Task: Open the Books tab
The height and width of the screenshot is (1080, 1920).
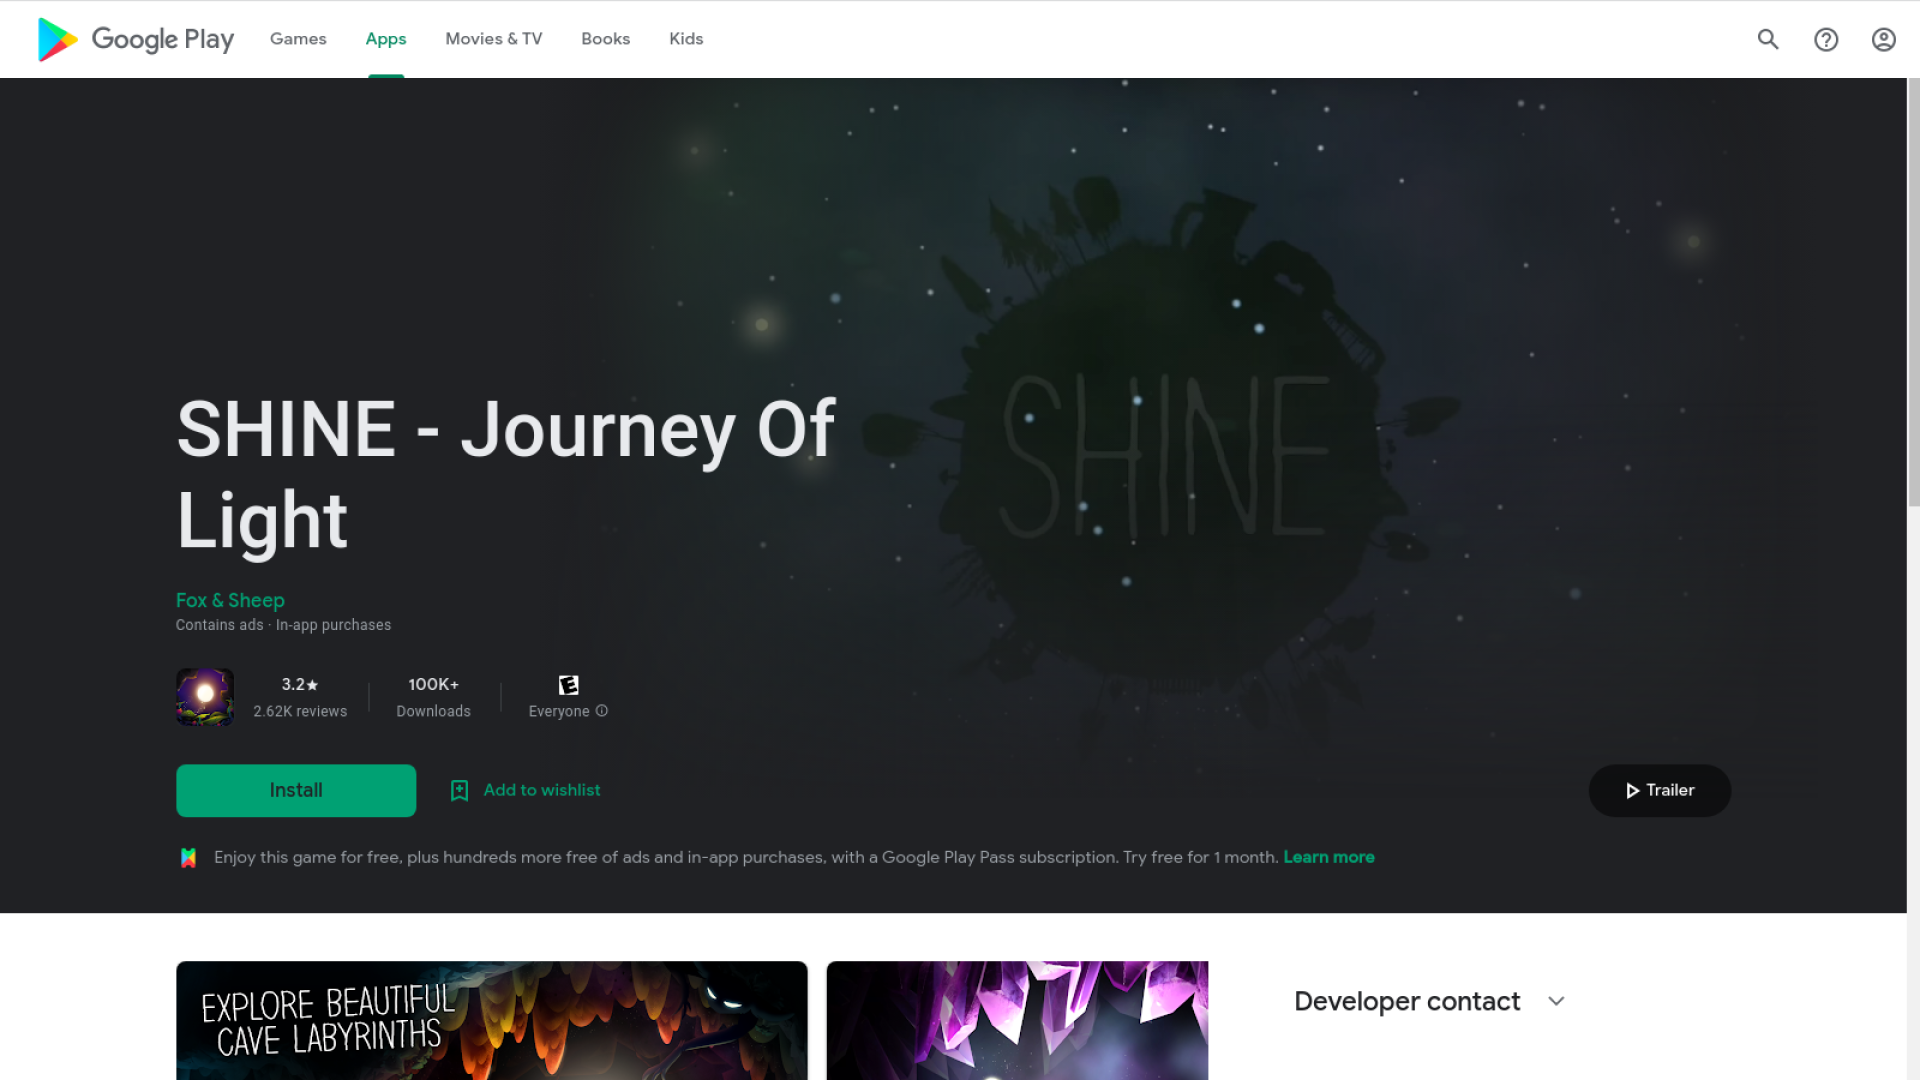Action: coord(605,39)
